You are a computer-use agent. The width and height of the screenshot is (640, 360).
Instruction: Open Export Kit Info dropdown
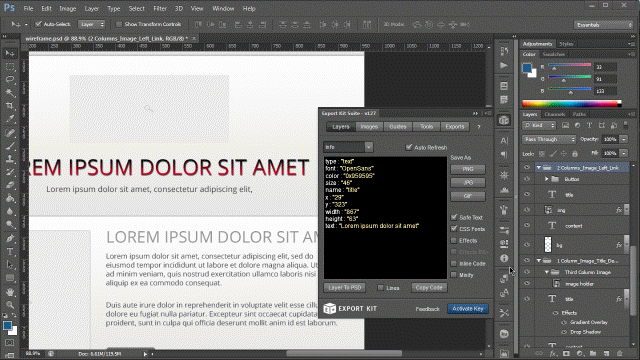tap(348, 147)
